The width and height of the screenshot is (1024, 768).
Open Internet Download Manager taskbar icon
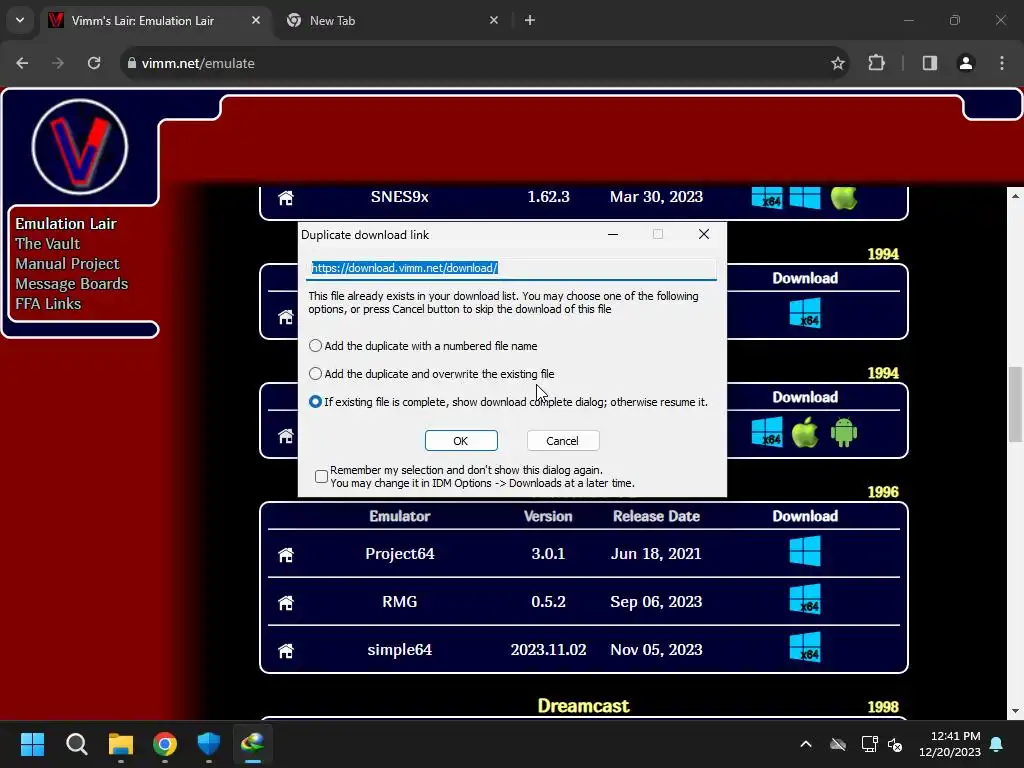pyautogui.click(x=253, y=744)
